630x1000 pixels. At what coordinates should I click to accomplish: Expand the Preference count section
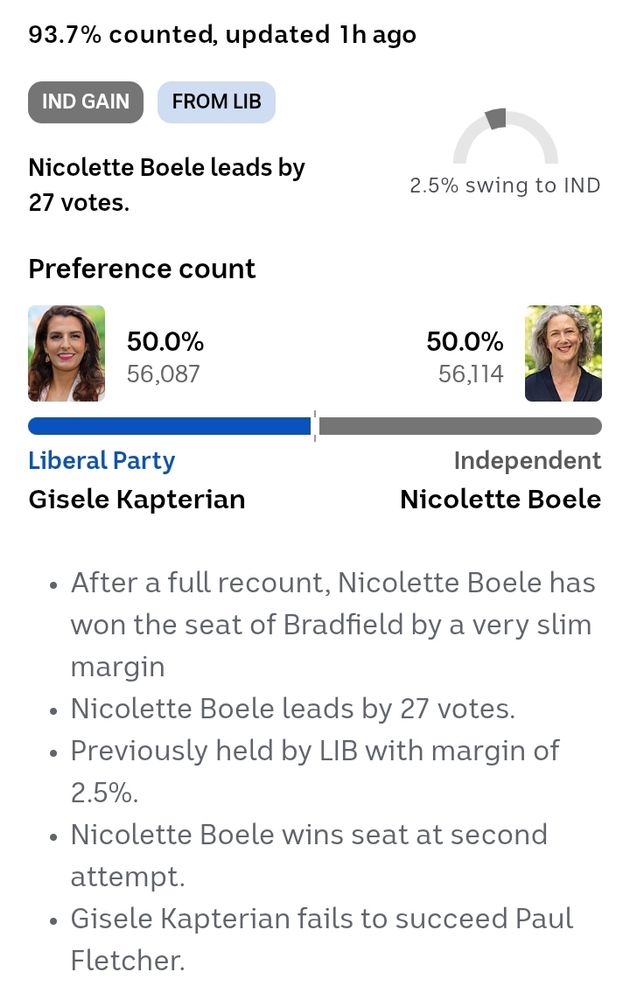click(x=141, y=268)
